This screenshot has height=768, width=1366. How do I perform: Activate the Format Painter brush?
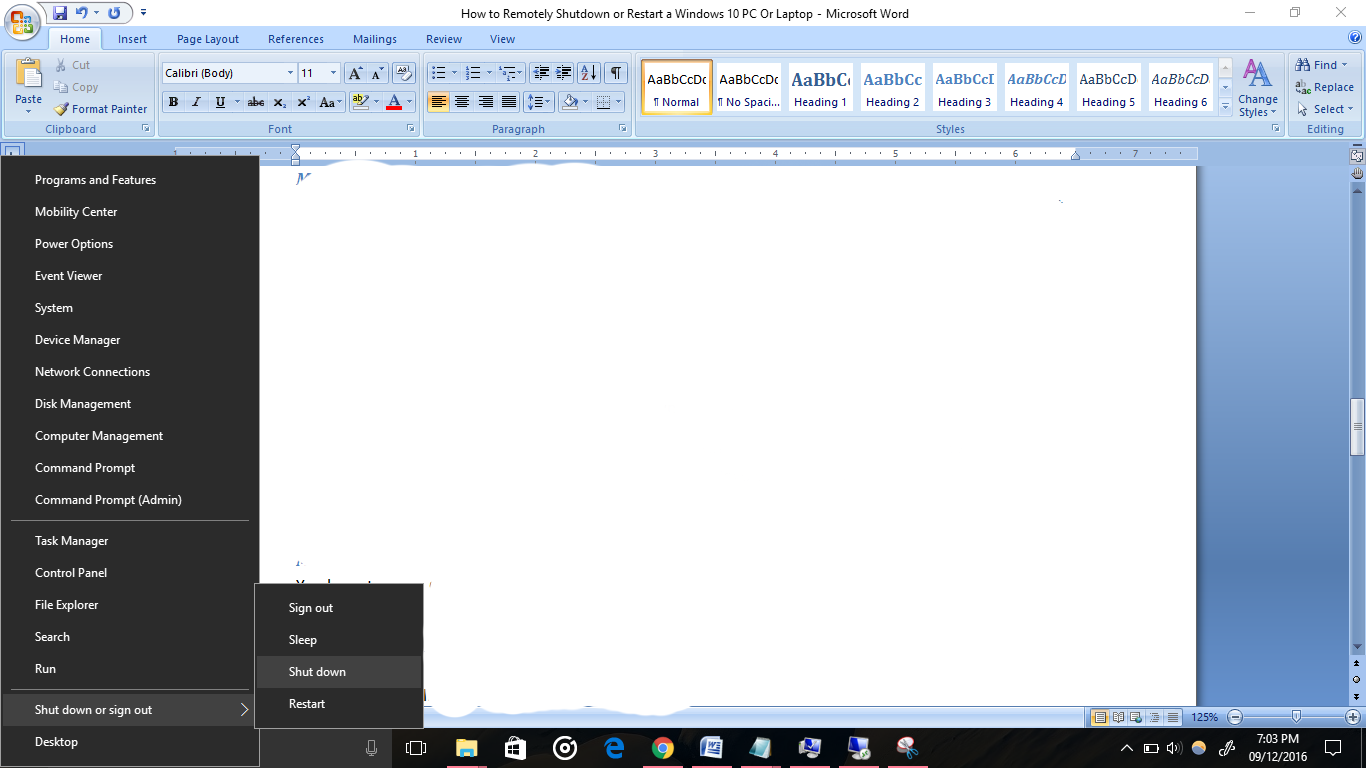click(99, 109)
